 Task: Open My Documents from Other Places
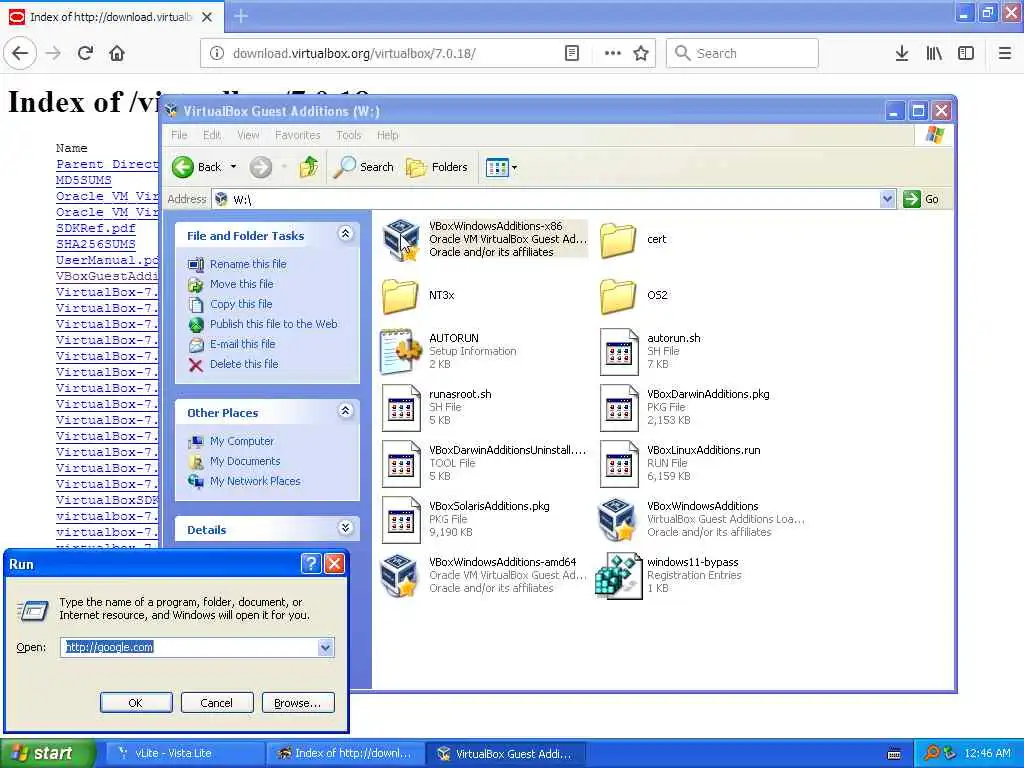[245, 461]
